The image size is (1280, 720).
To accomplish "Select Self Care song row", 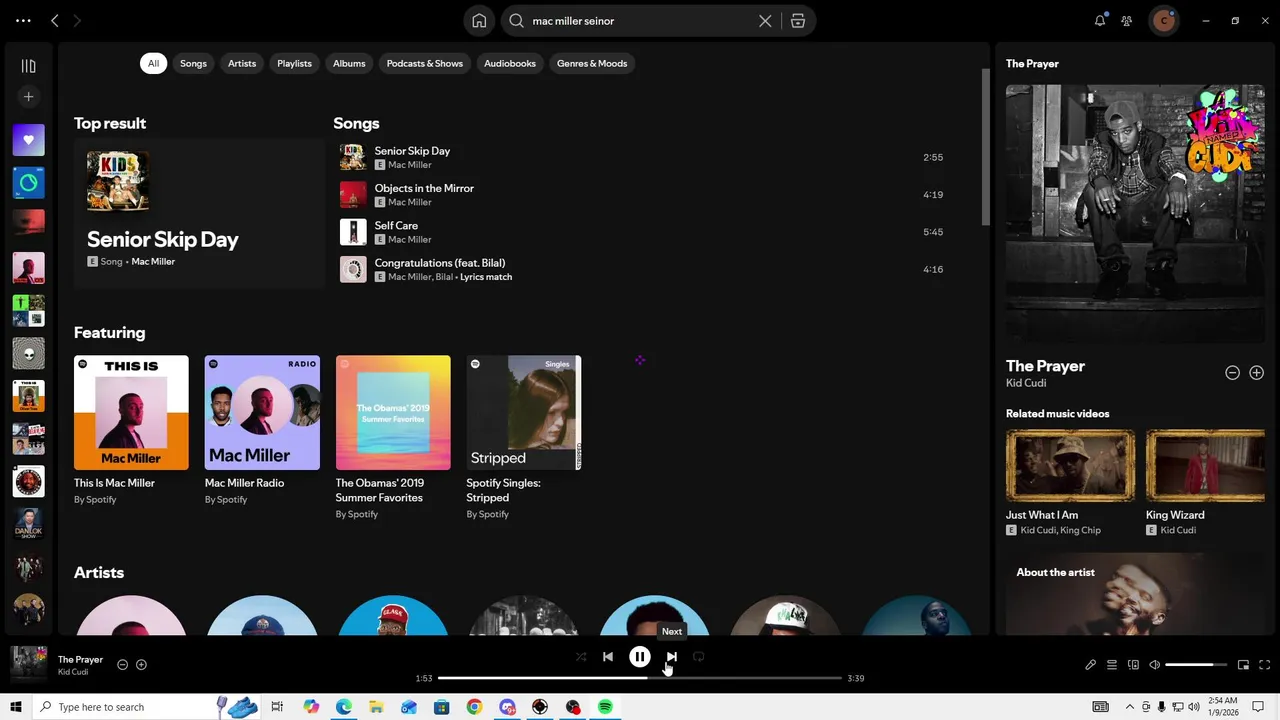I will (642, 232).
